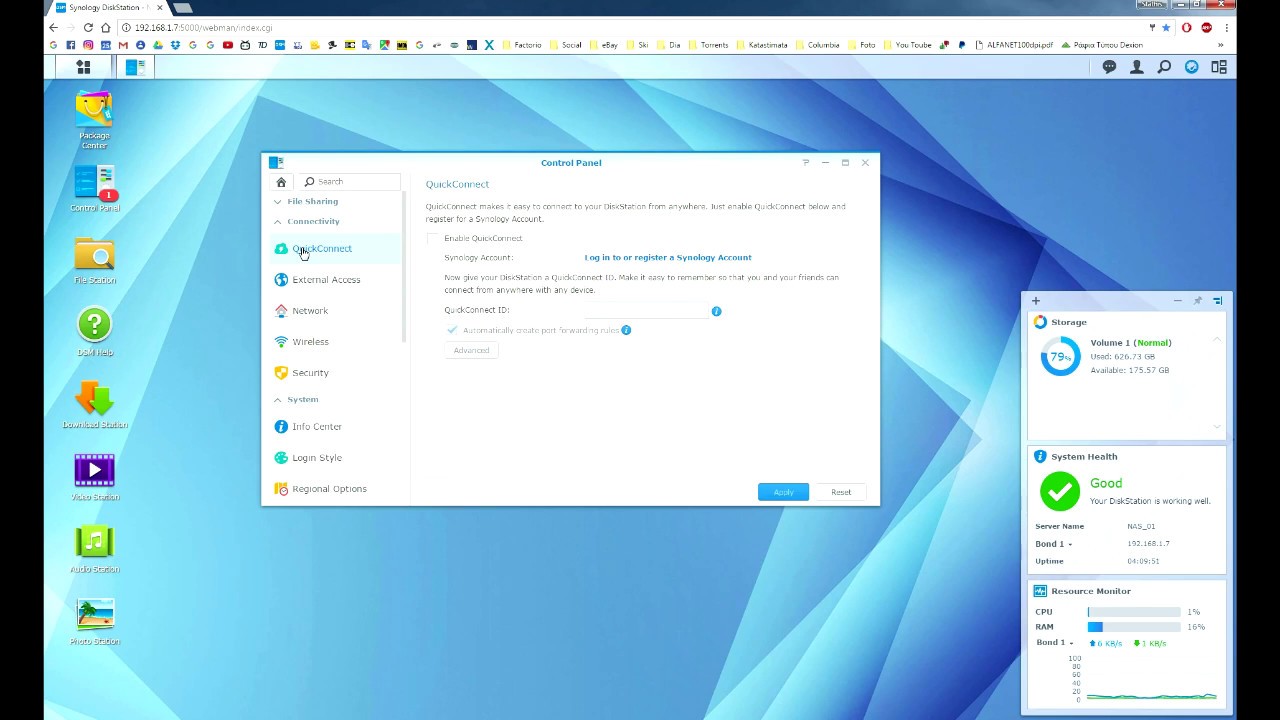1280x720 pixels.
Task: Click the Control Panel sidebar scrollbar
Action: click(x=404, y=268)
